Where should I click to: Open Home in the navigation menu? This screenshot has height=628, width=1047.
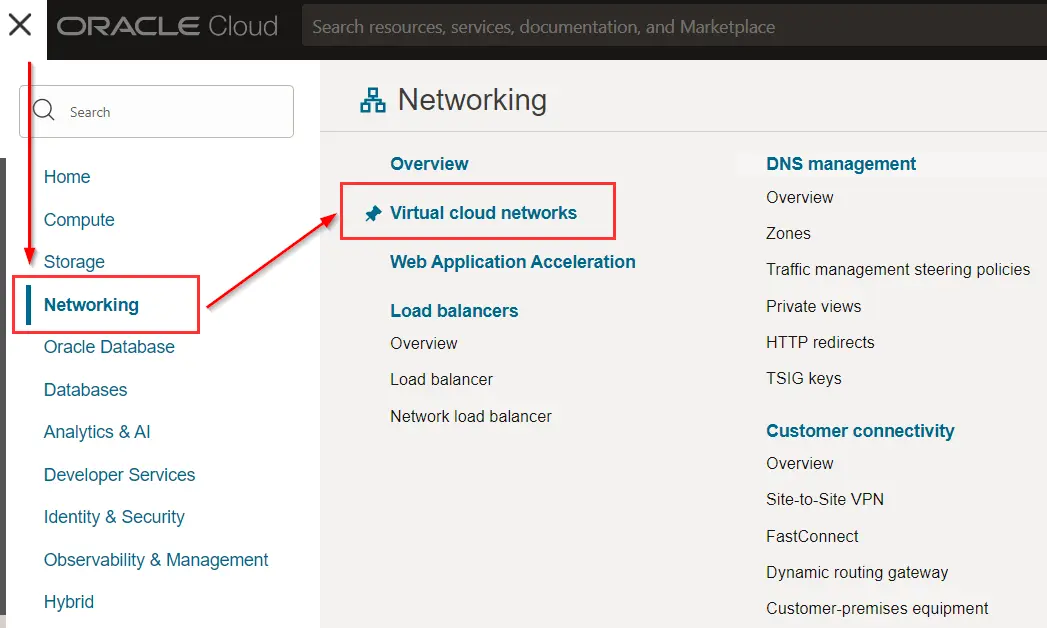[x=67, y=177]
